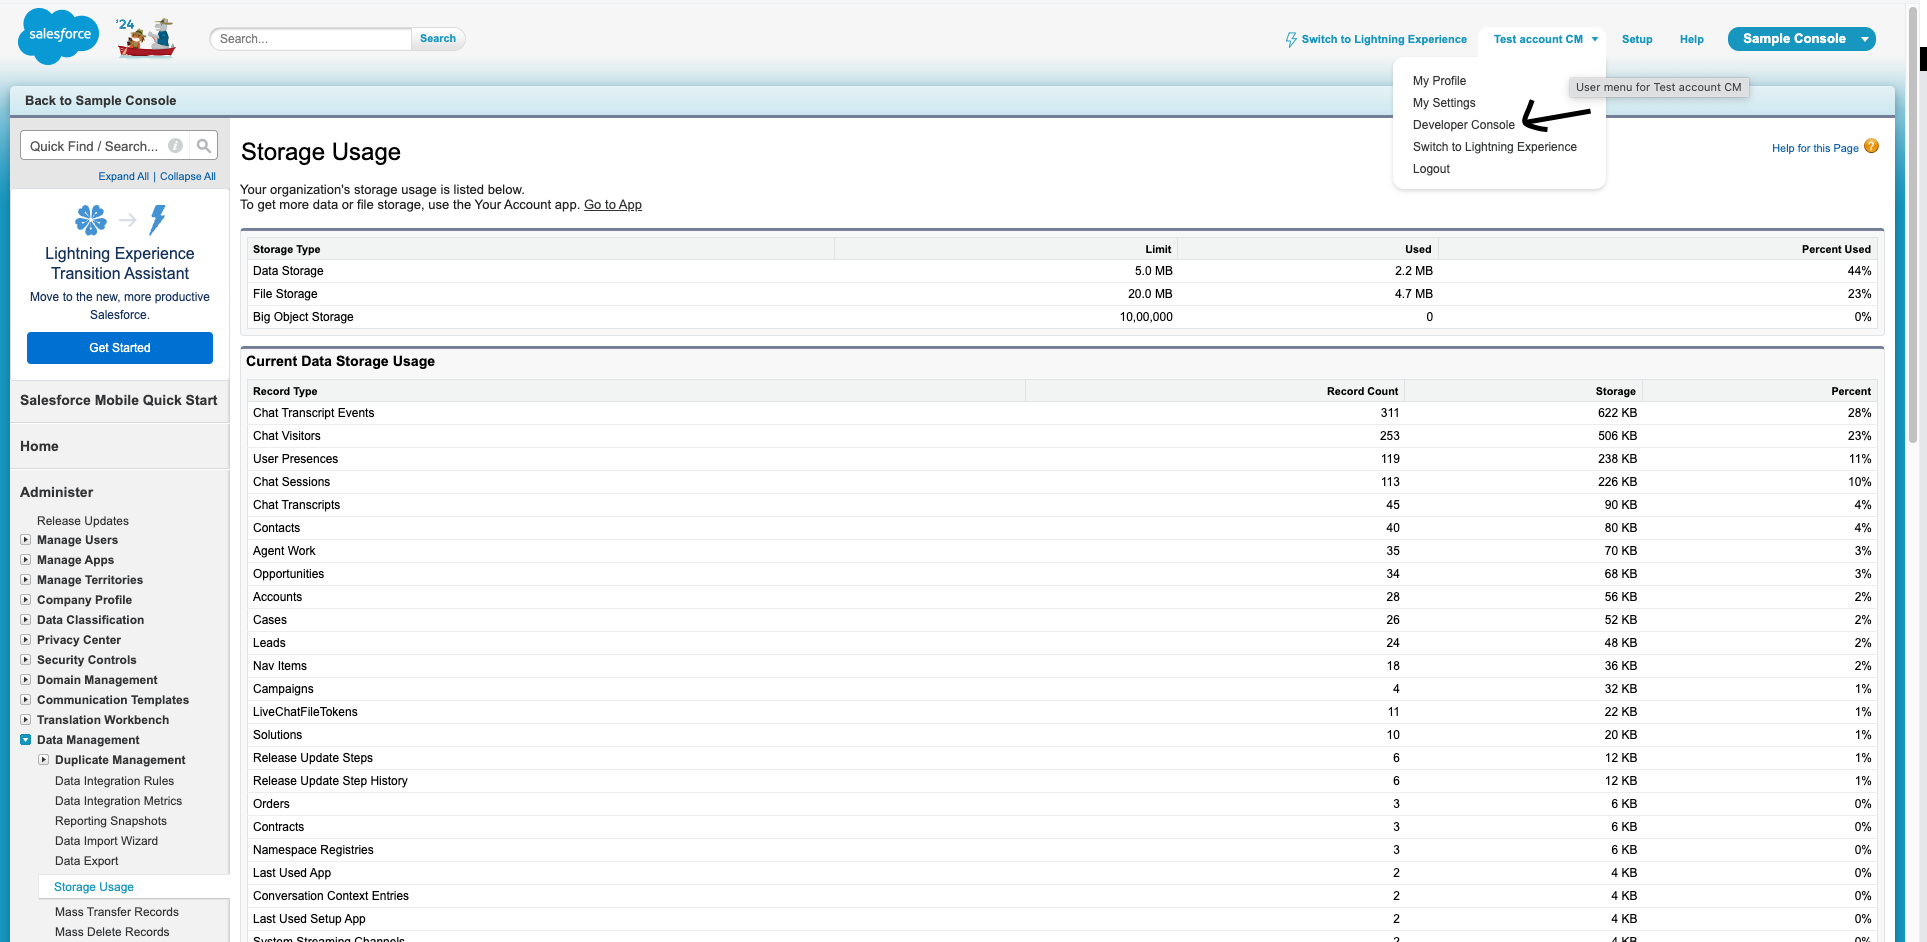Click the '24 seasonal mascot logo

146,38
